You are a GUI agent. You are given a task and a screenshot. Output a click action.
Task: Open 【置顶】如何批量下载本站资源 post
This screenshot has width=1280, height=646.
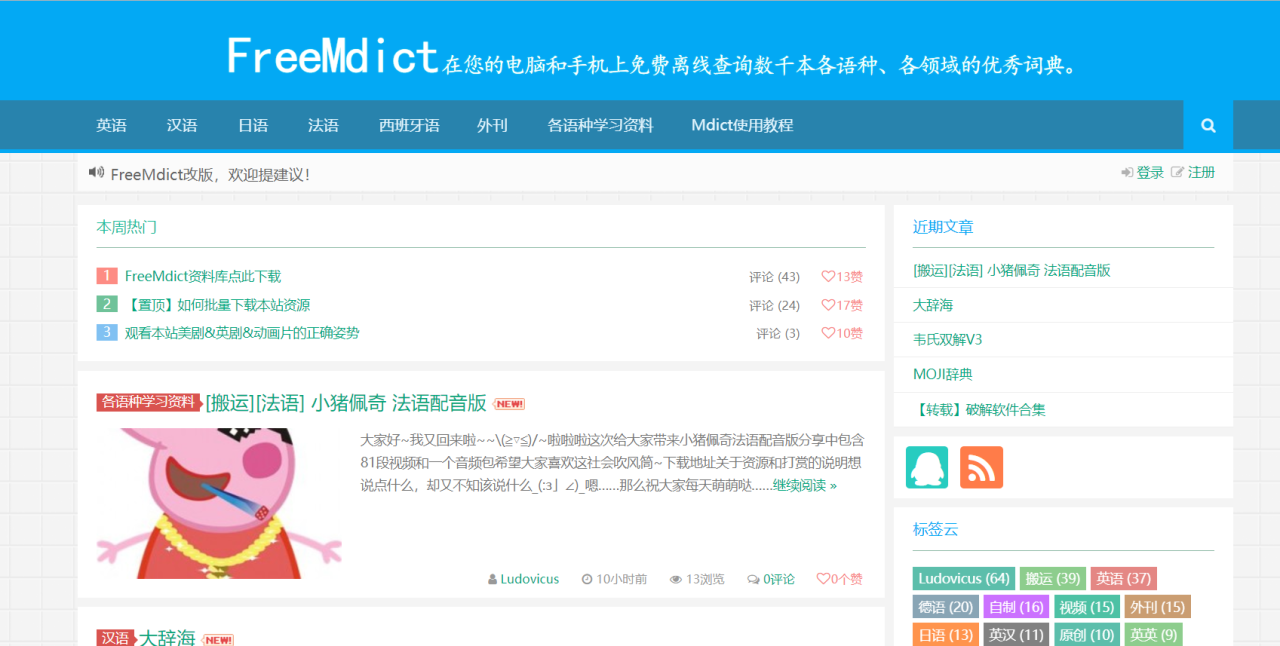point(217,305)
